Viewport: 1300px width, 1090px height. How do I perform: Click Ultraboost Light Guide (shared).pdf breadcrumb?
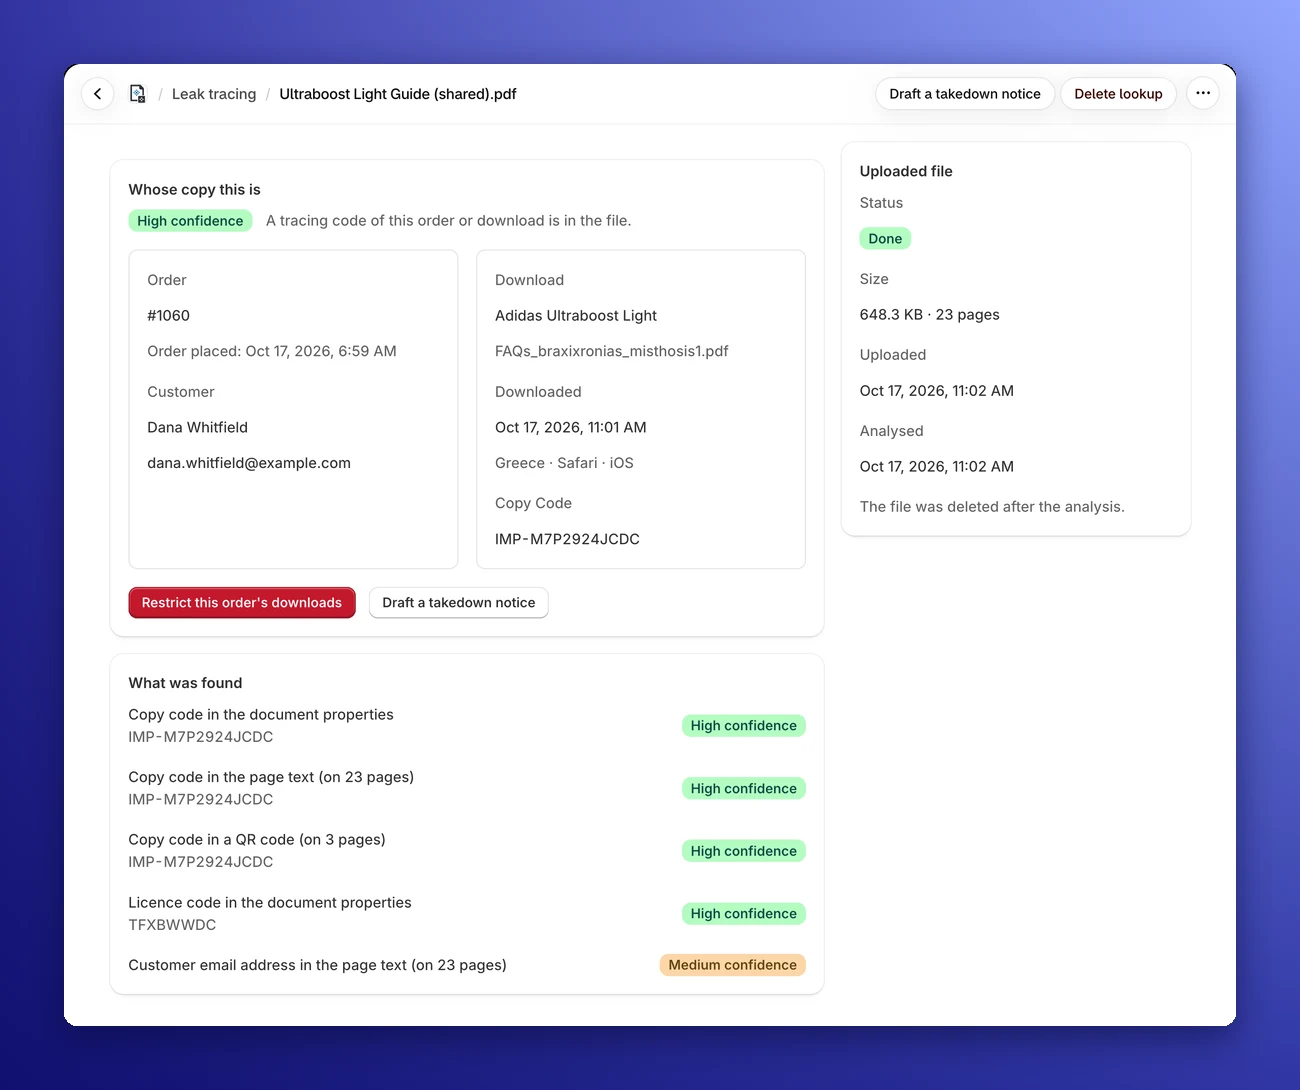coord(398,94)
